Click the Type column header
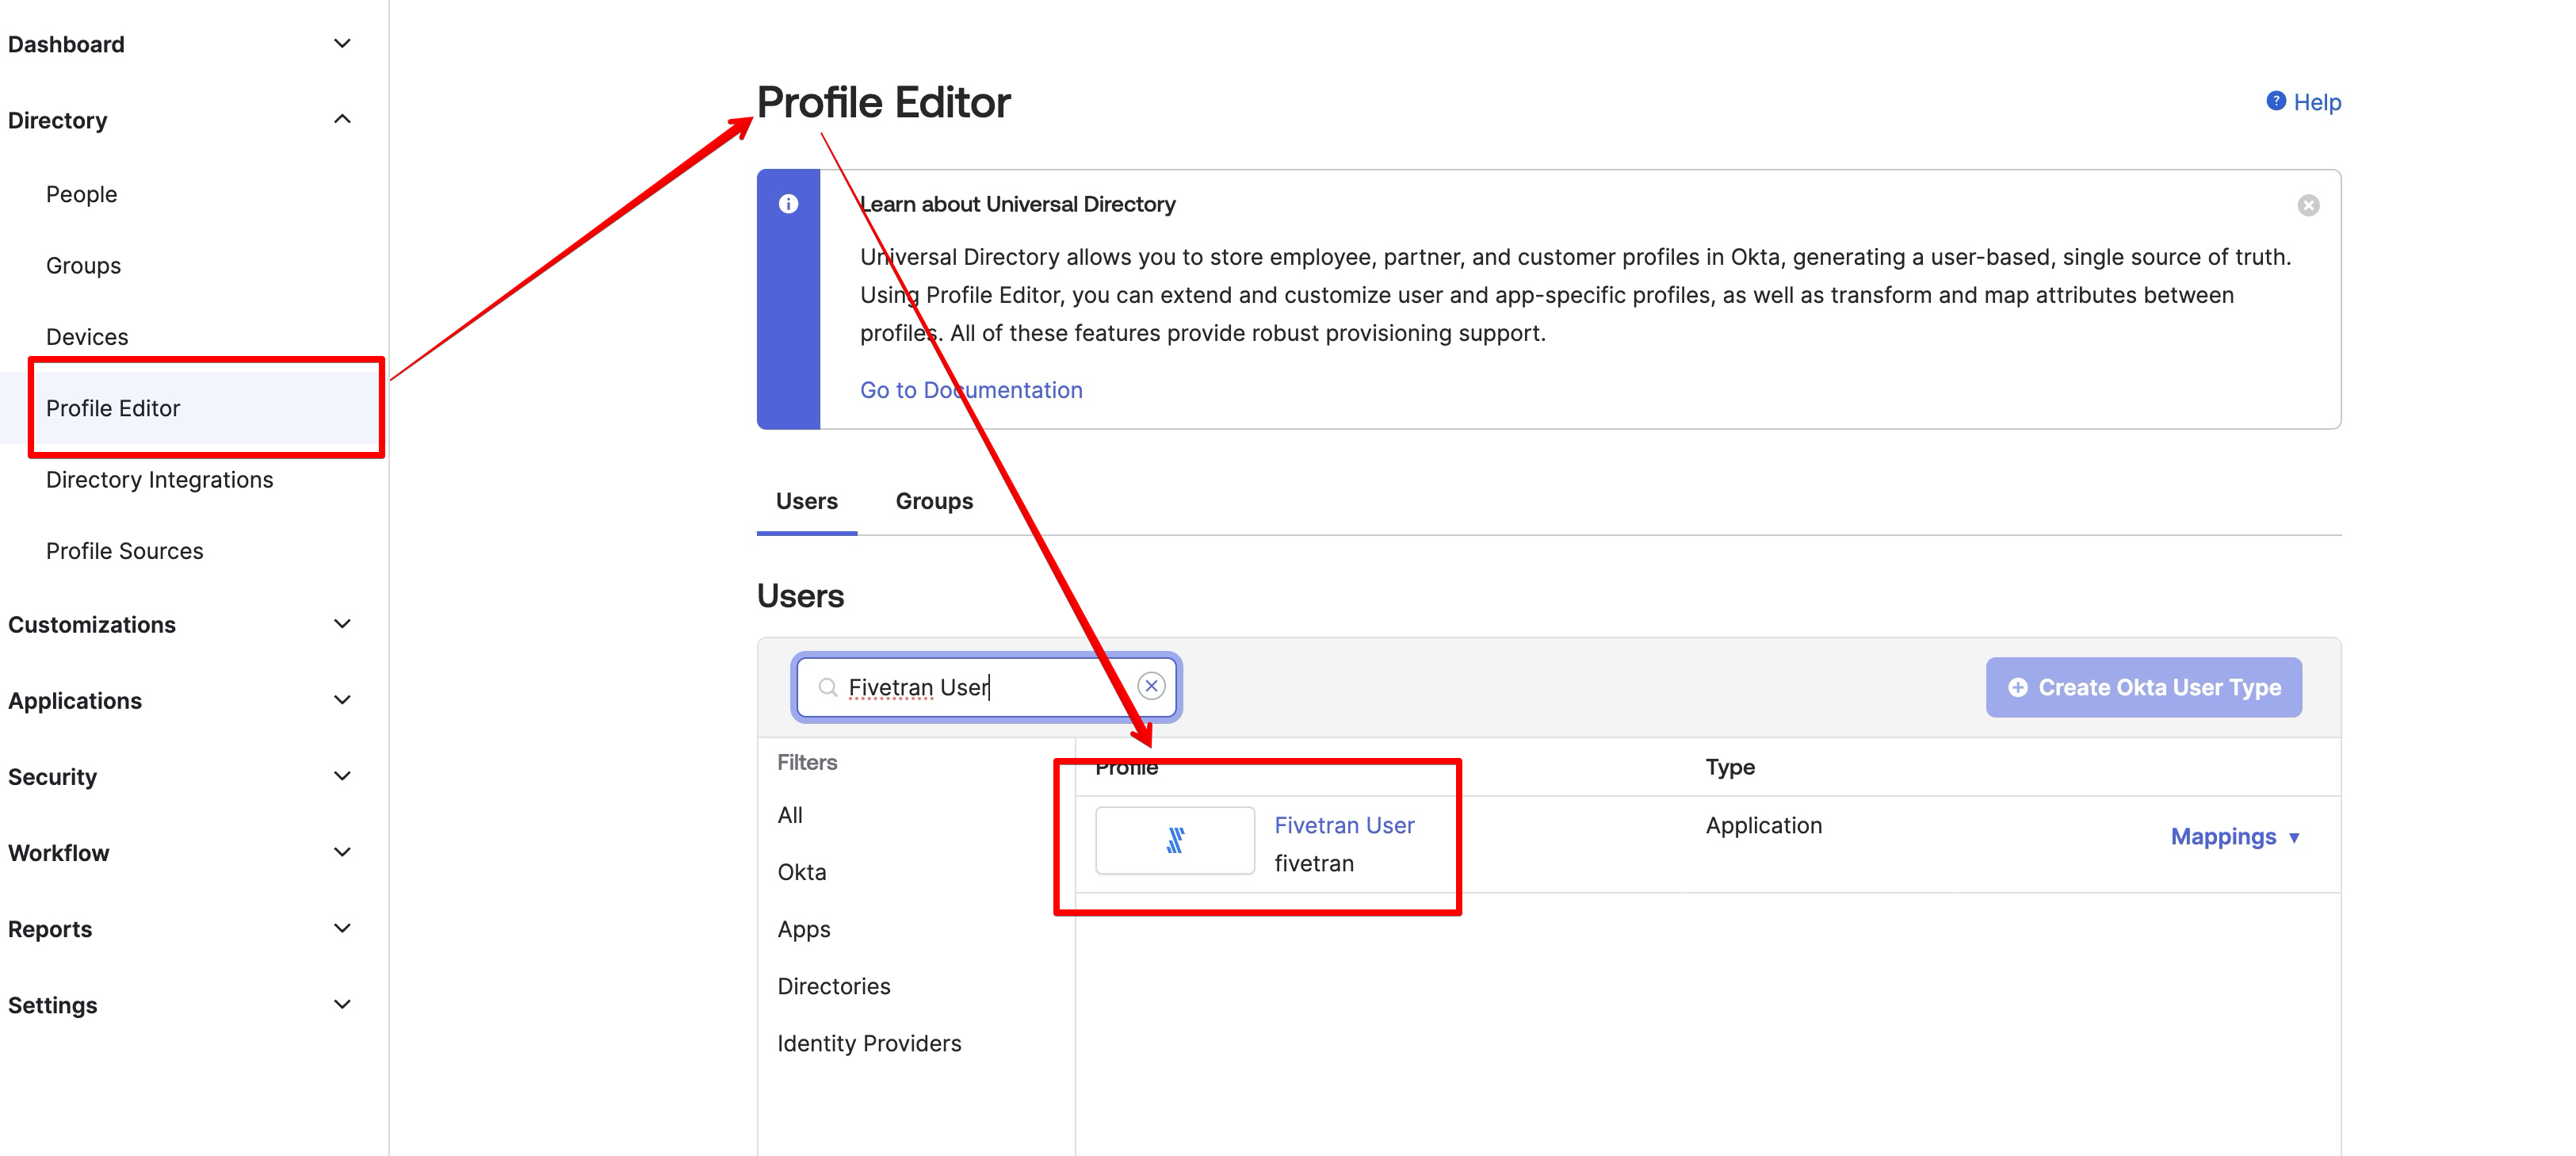The height and width of the screenshot is (1156, 2576). (x=1730, y=767)
